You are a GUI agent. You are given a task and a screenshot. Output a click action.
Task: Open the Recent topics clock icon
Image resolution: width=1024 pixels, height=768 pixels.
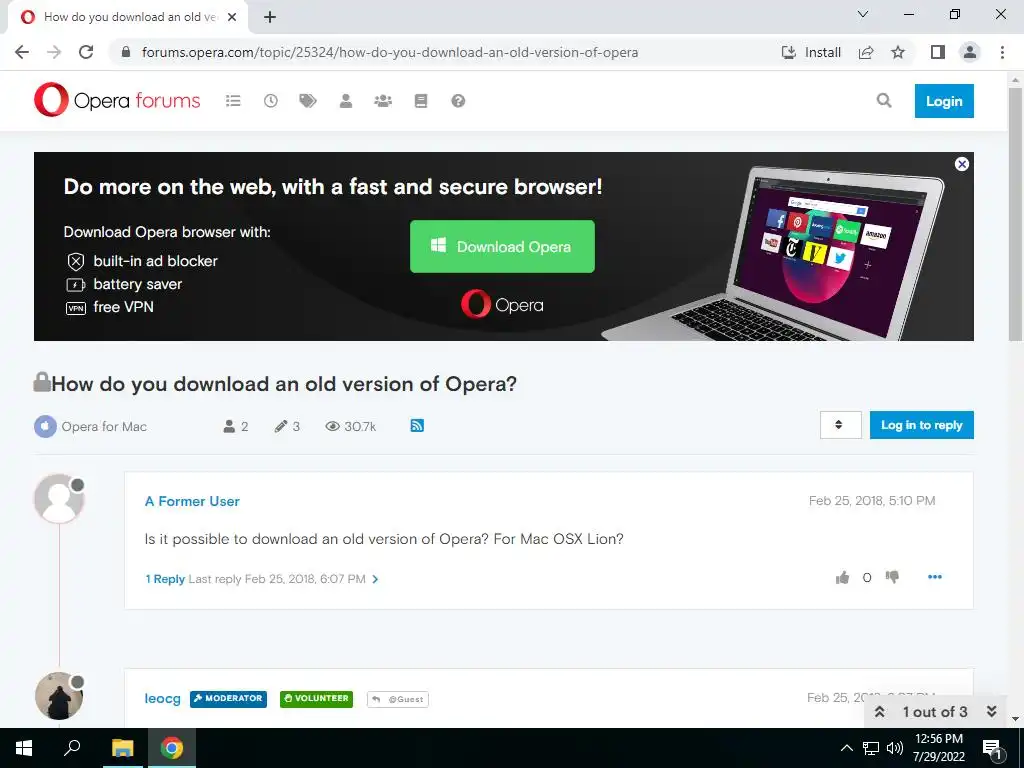coord(270,101)
